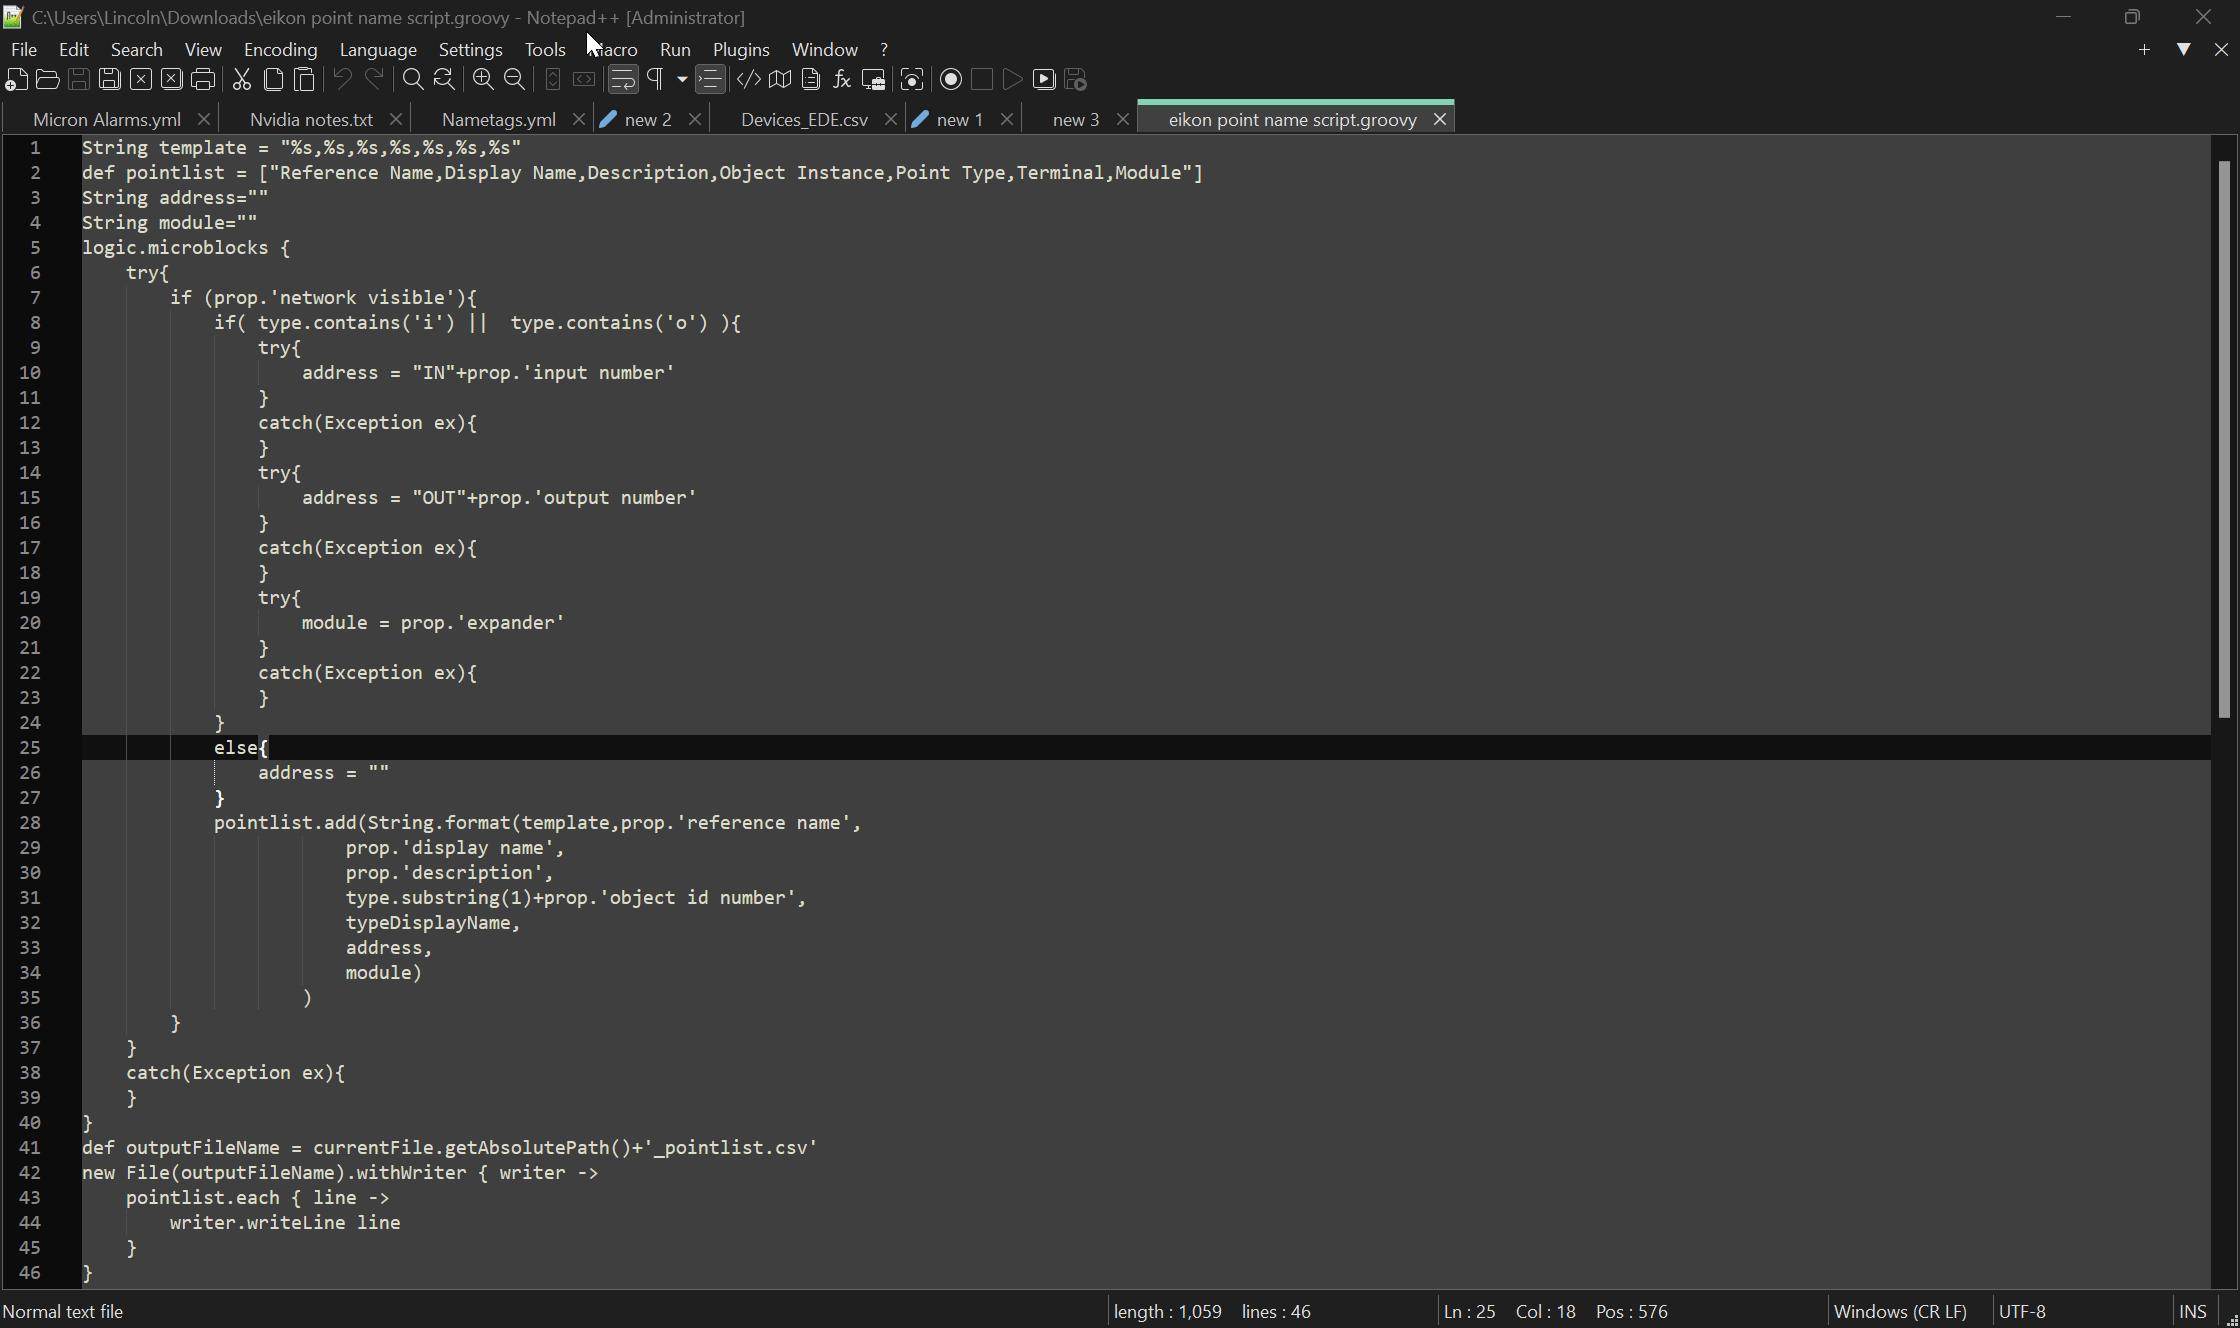Open Folder as Workspace icon
Image resolution: width=2240 pixels, height=1328 pixels.
pos(873,80)
